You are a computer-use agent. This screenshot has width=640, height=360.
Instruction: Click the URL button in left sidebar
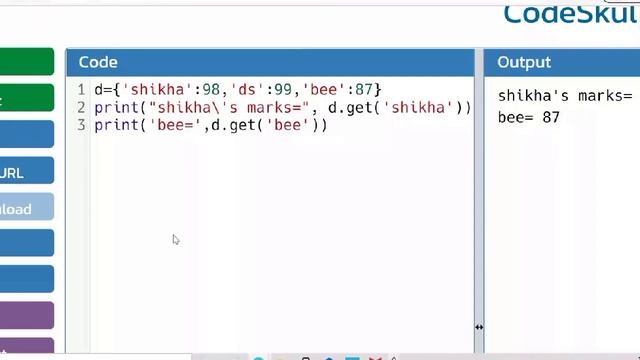coord(27,171)
